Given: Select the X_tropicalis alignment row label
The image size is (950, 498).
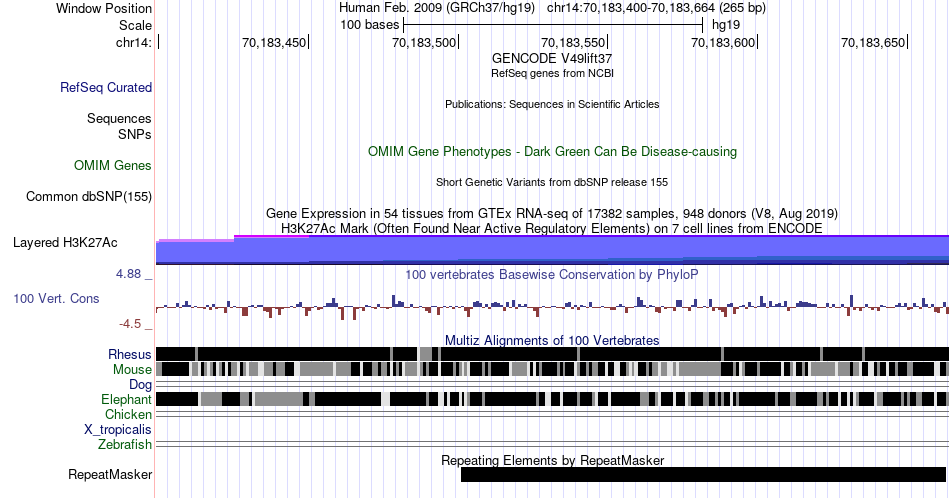Looking at the screenshot, I should tap(118, 430).
